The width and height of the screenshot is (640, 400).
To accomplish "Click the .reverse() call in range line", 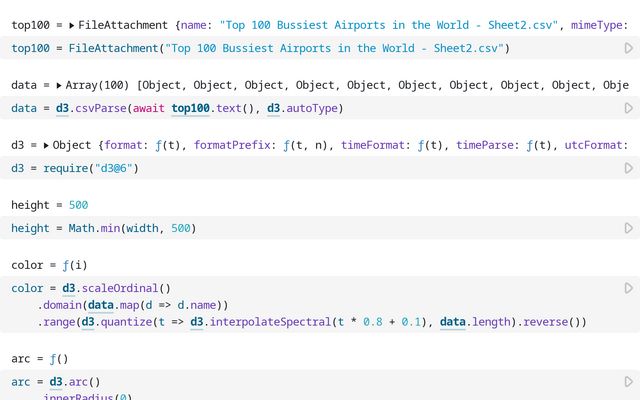I will pyautogui.click(x=548, y=322).
